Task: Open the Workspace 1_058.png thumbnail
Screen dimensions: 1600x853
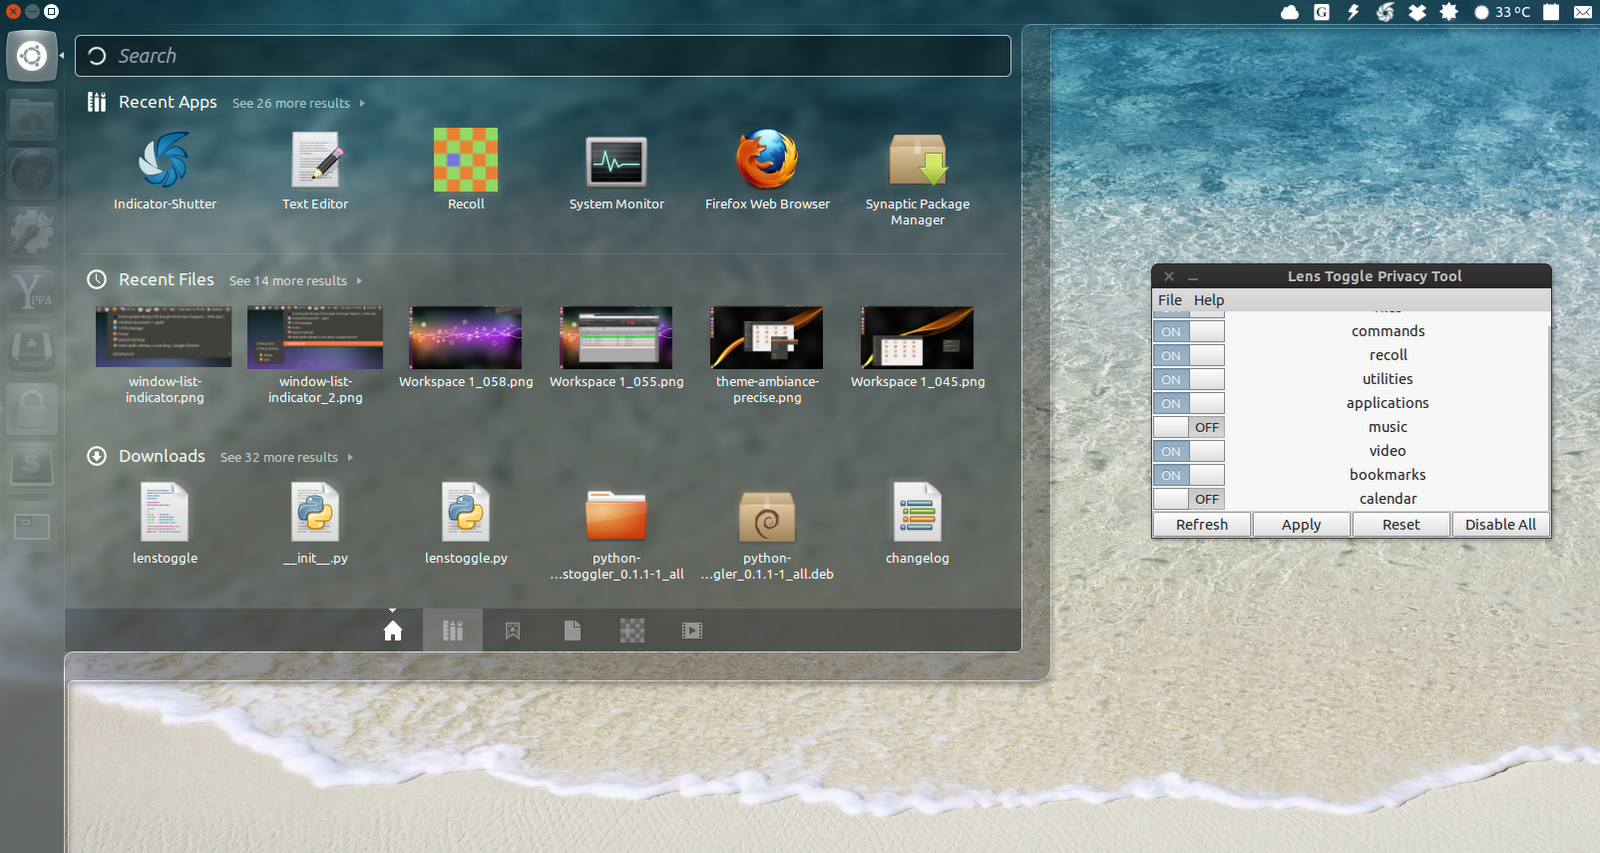Action: point(466,338)
